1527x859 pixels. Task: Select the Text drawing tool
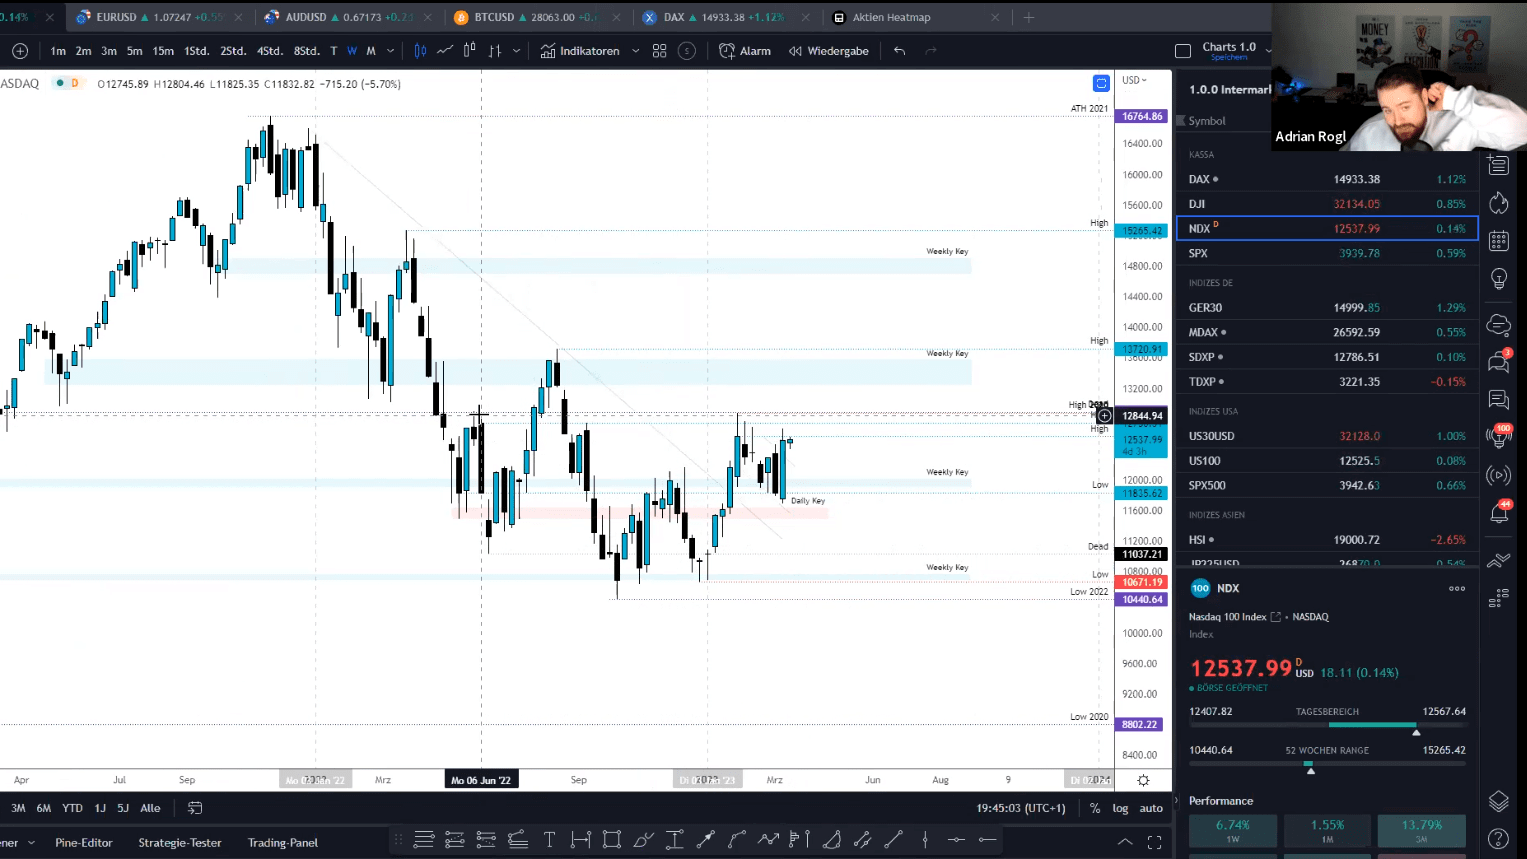[x=549, y=840]
